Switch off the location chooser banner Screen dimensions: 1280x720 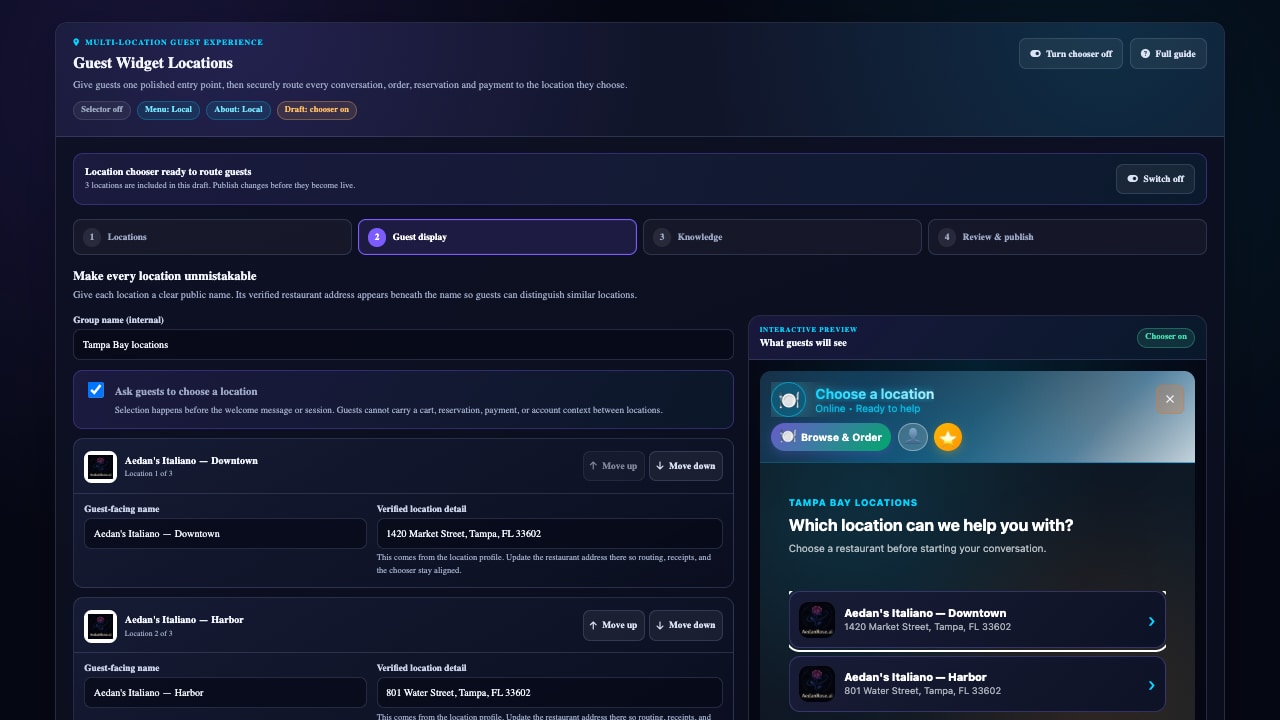pos(1155,179)
